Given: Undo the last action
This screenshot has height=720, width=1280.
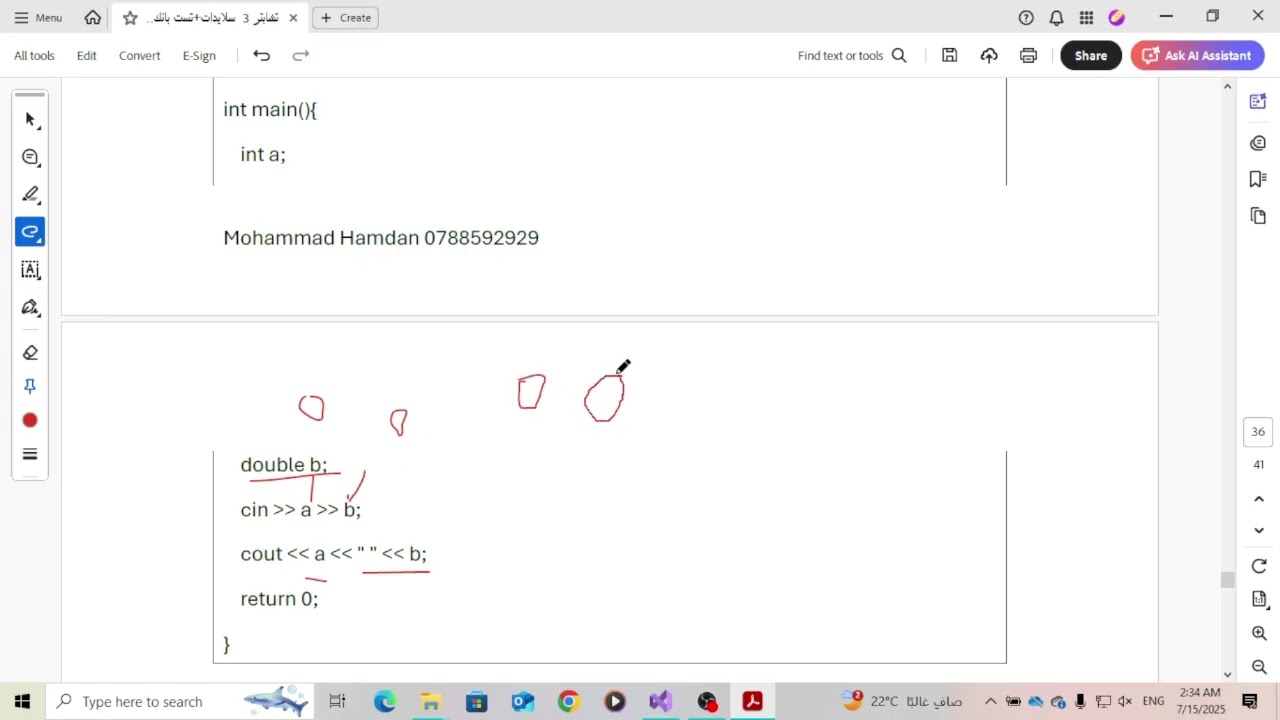Looking at the screenshot, I should (261, 55).
